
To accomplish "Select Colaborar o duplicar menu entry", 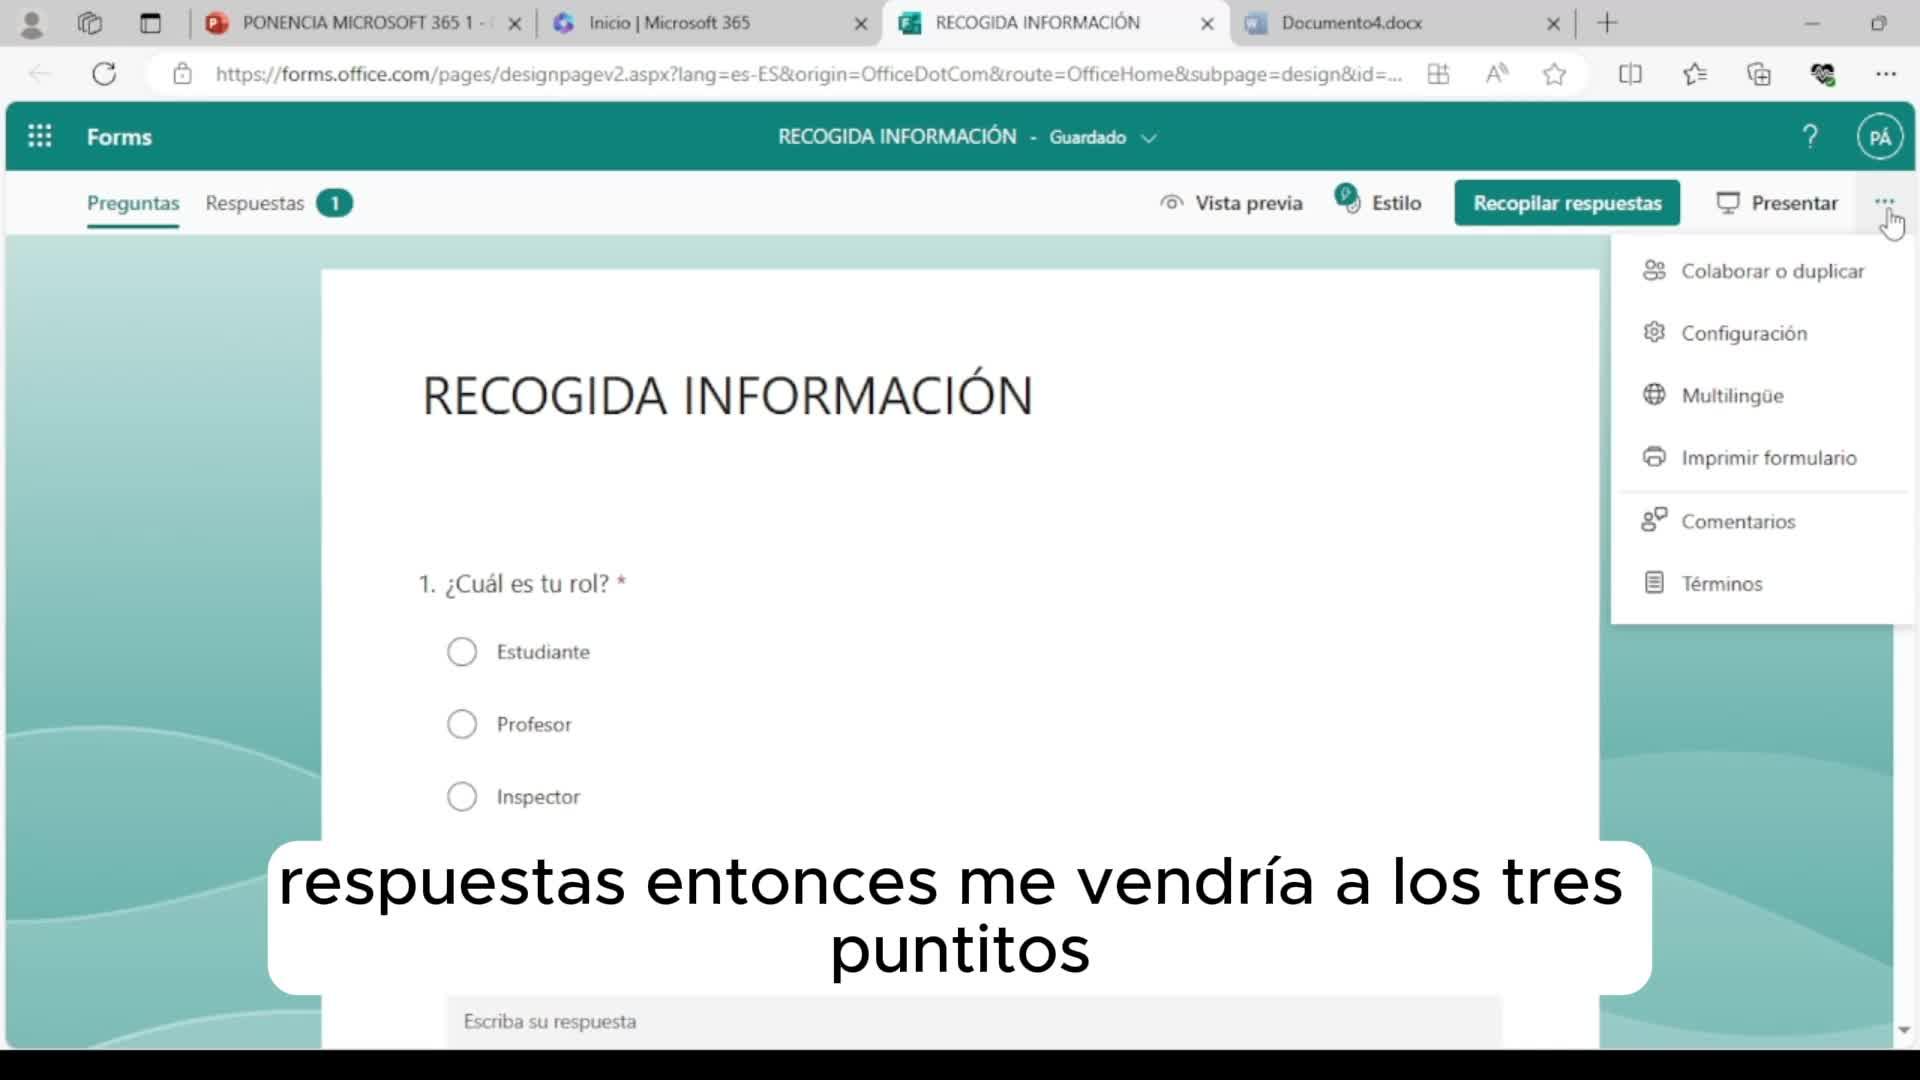I will [1772, 271].
